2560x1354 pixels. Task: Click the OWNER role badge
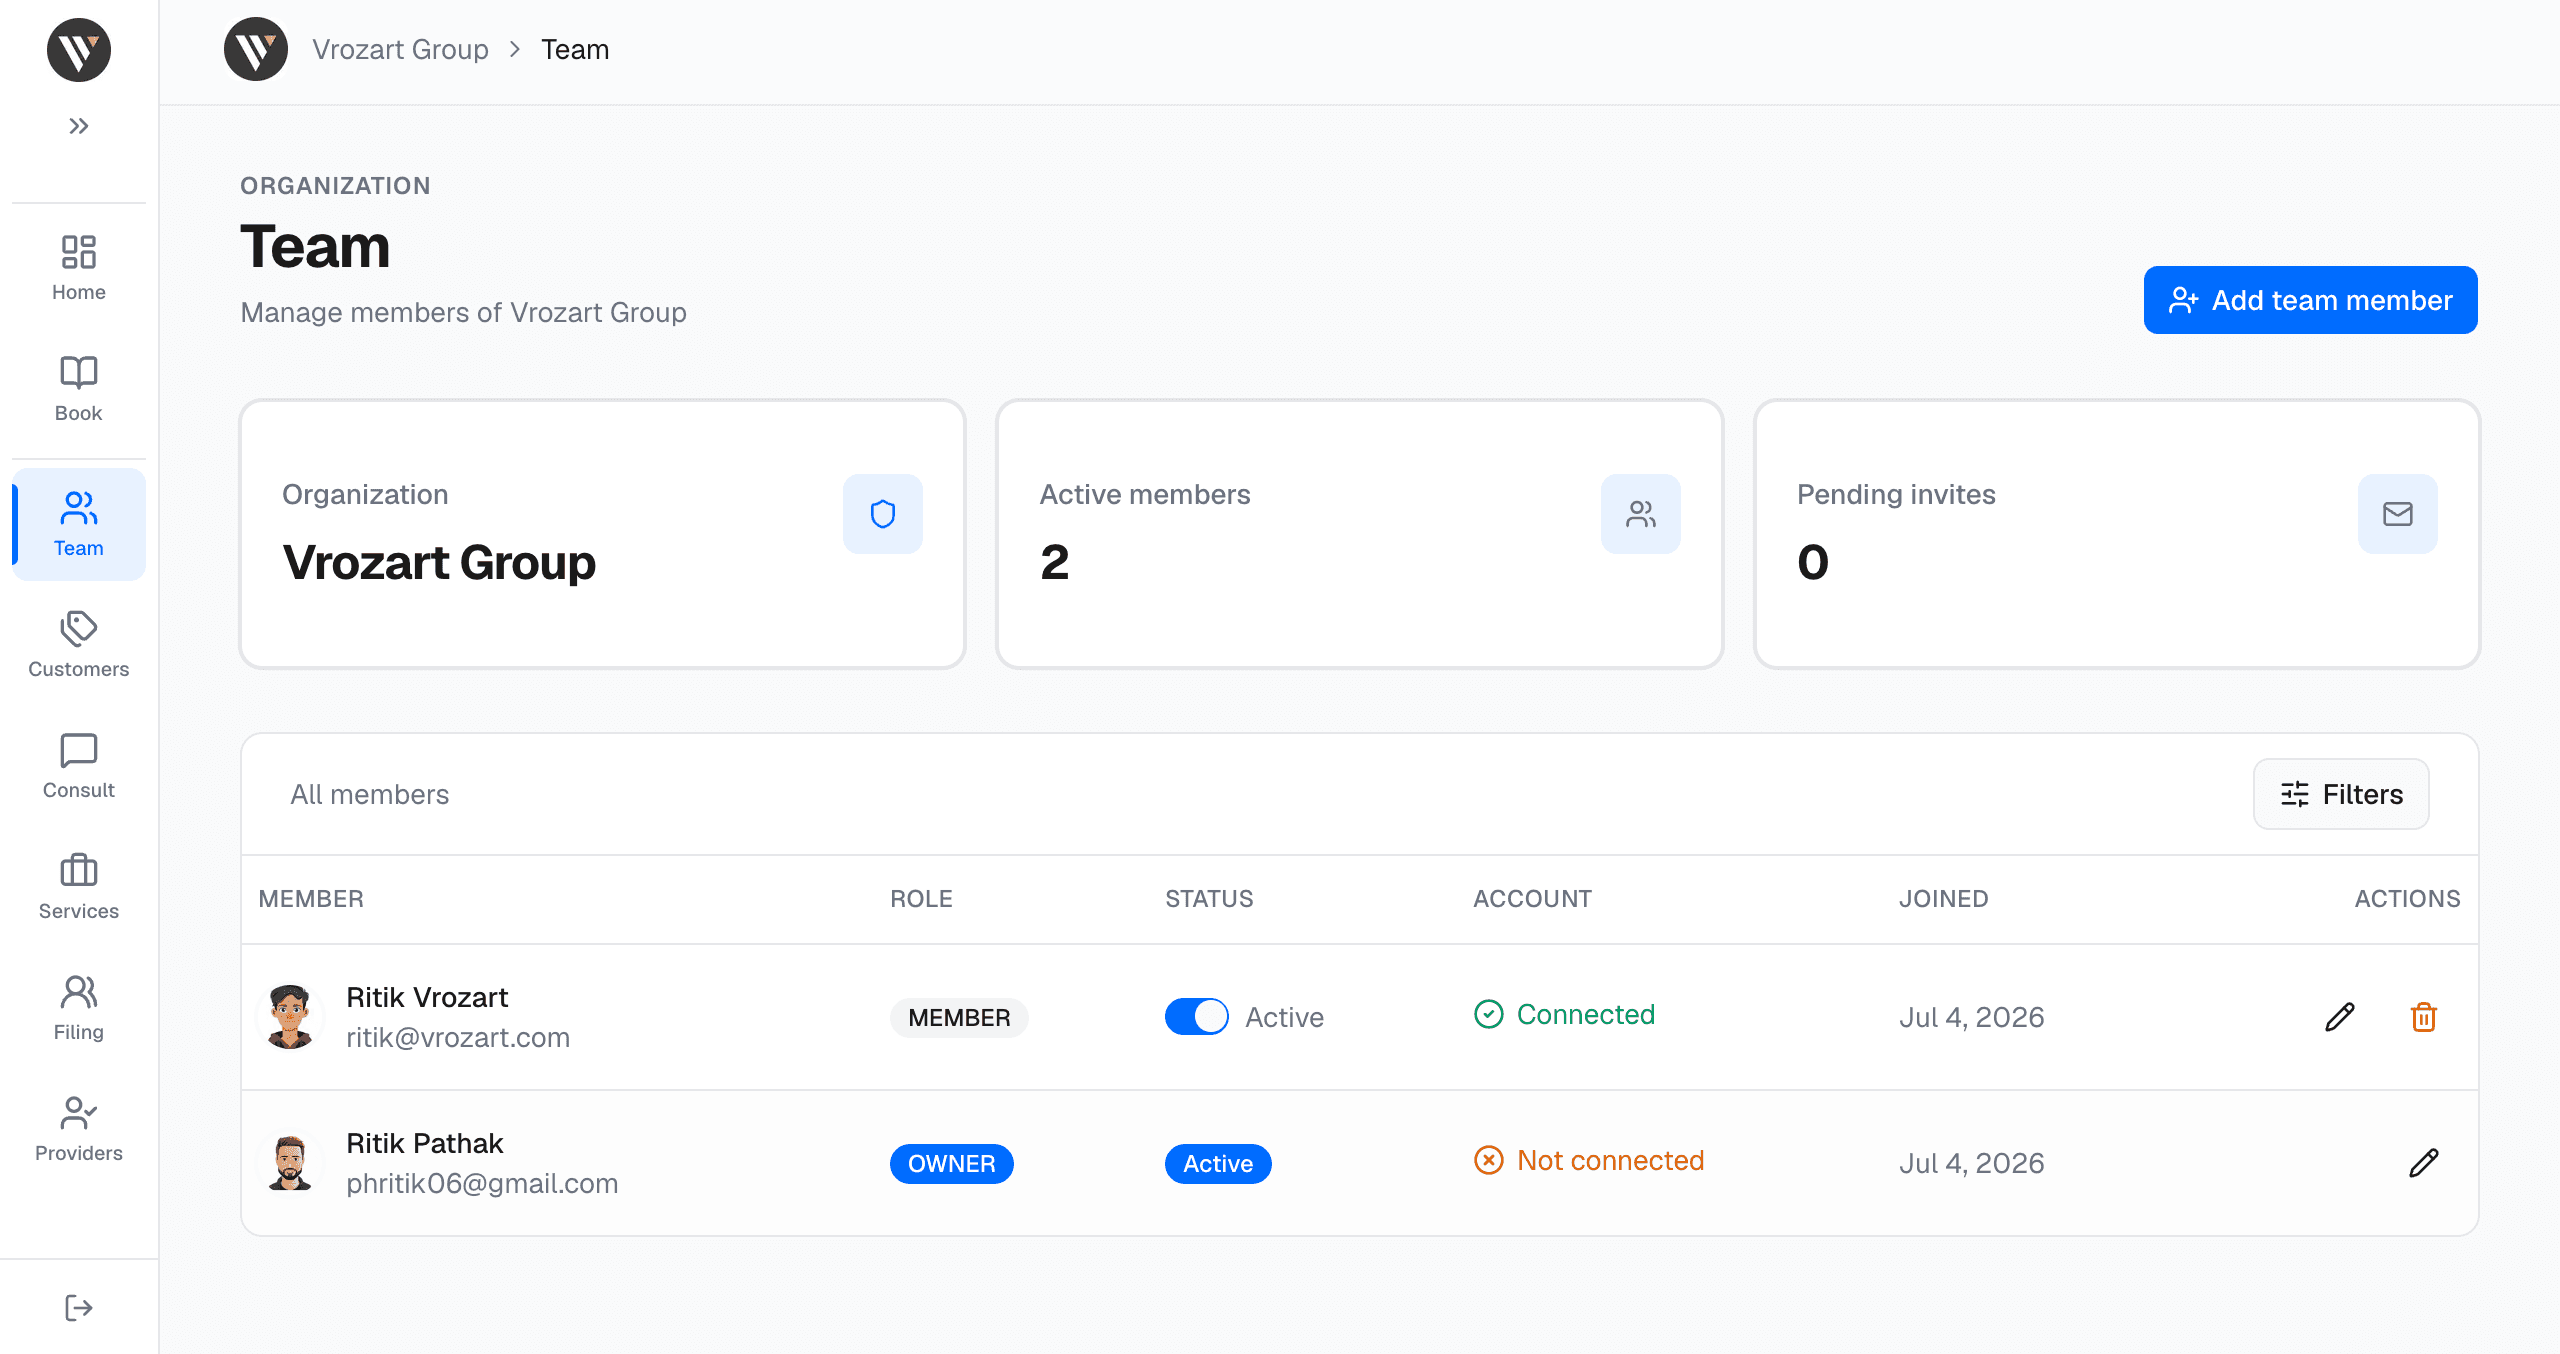point(952,1164)
